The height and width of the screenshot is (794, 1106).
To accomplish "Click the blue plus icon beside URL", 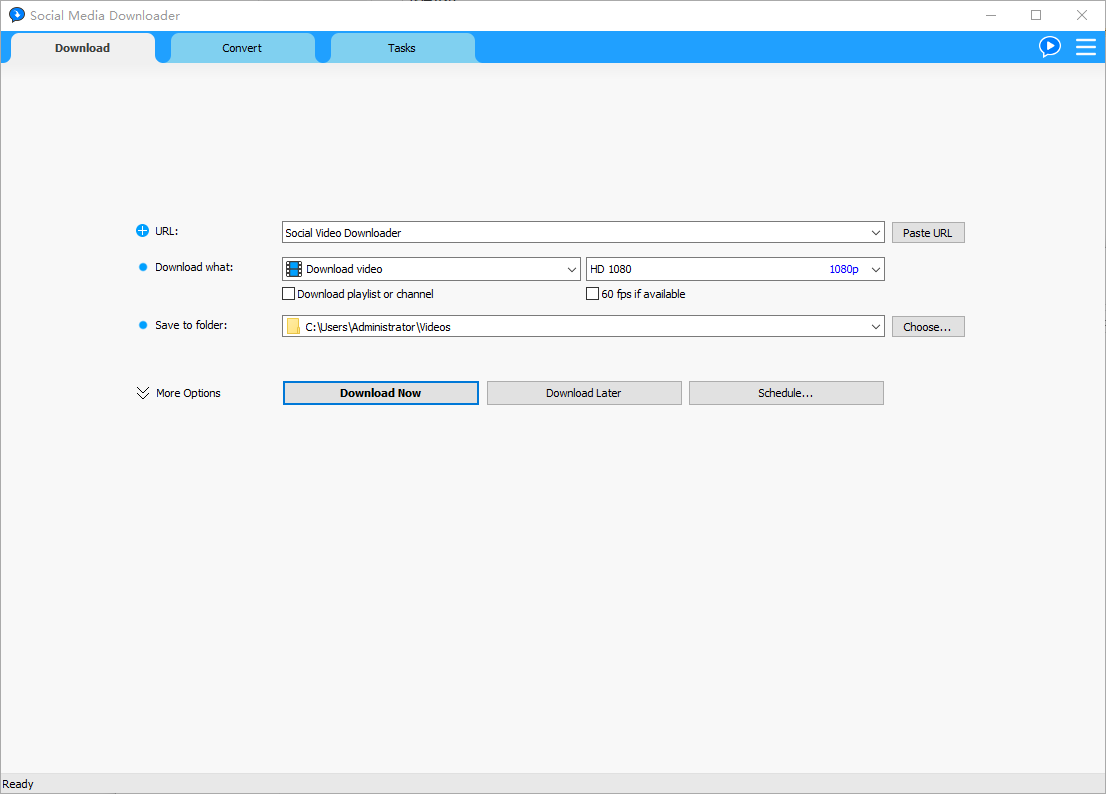I will 141,230.
